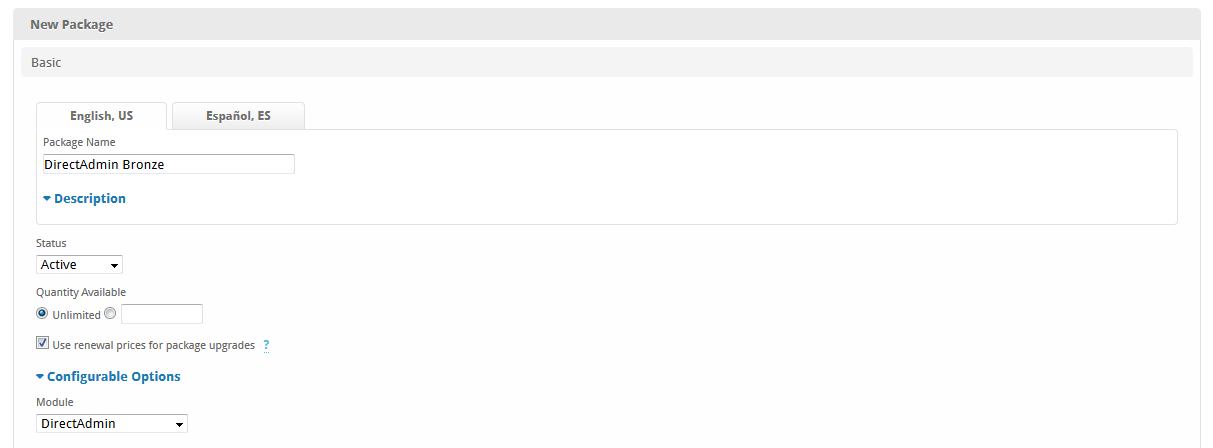Collapse the Configurable Options heading
1213x448 pixels.
[x=114, y=377]
